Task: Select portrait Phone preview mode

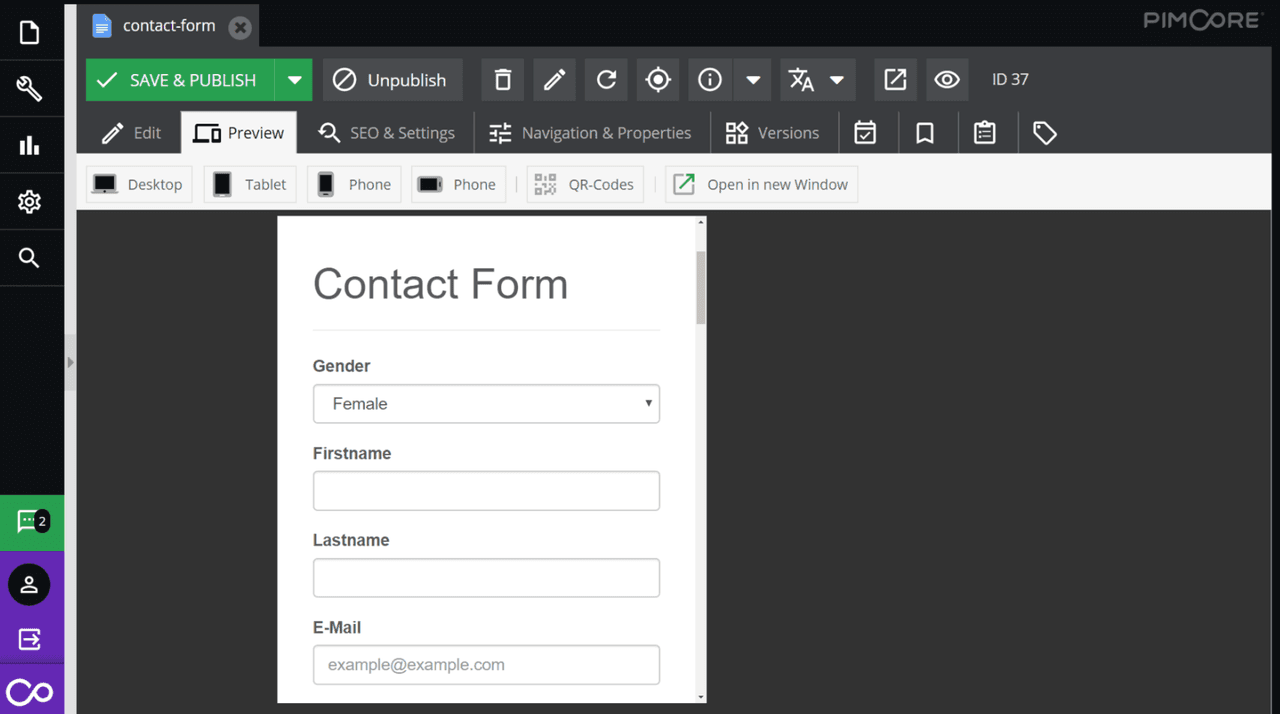Action: click(x=354, y=184)
